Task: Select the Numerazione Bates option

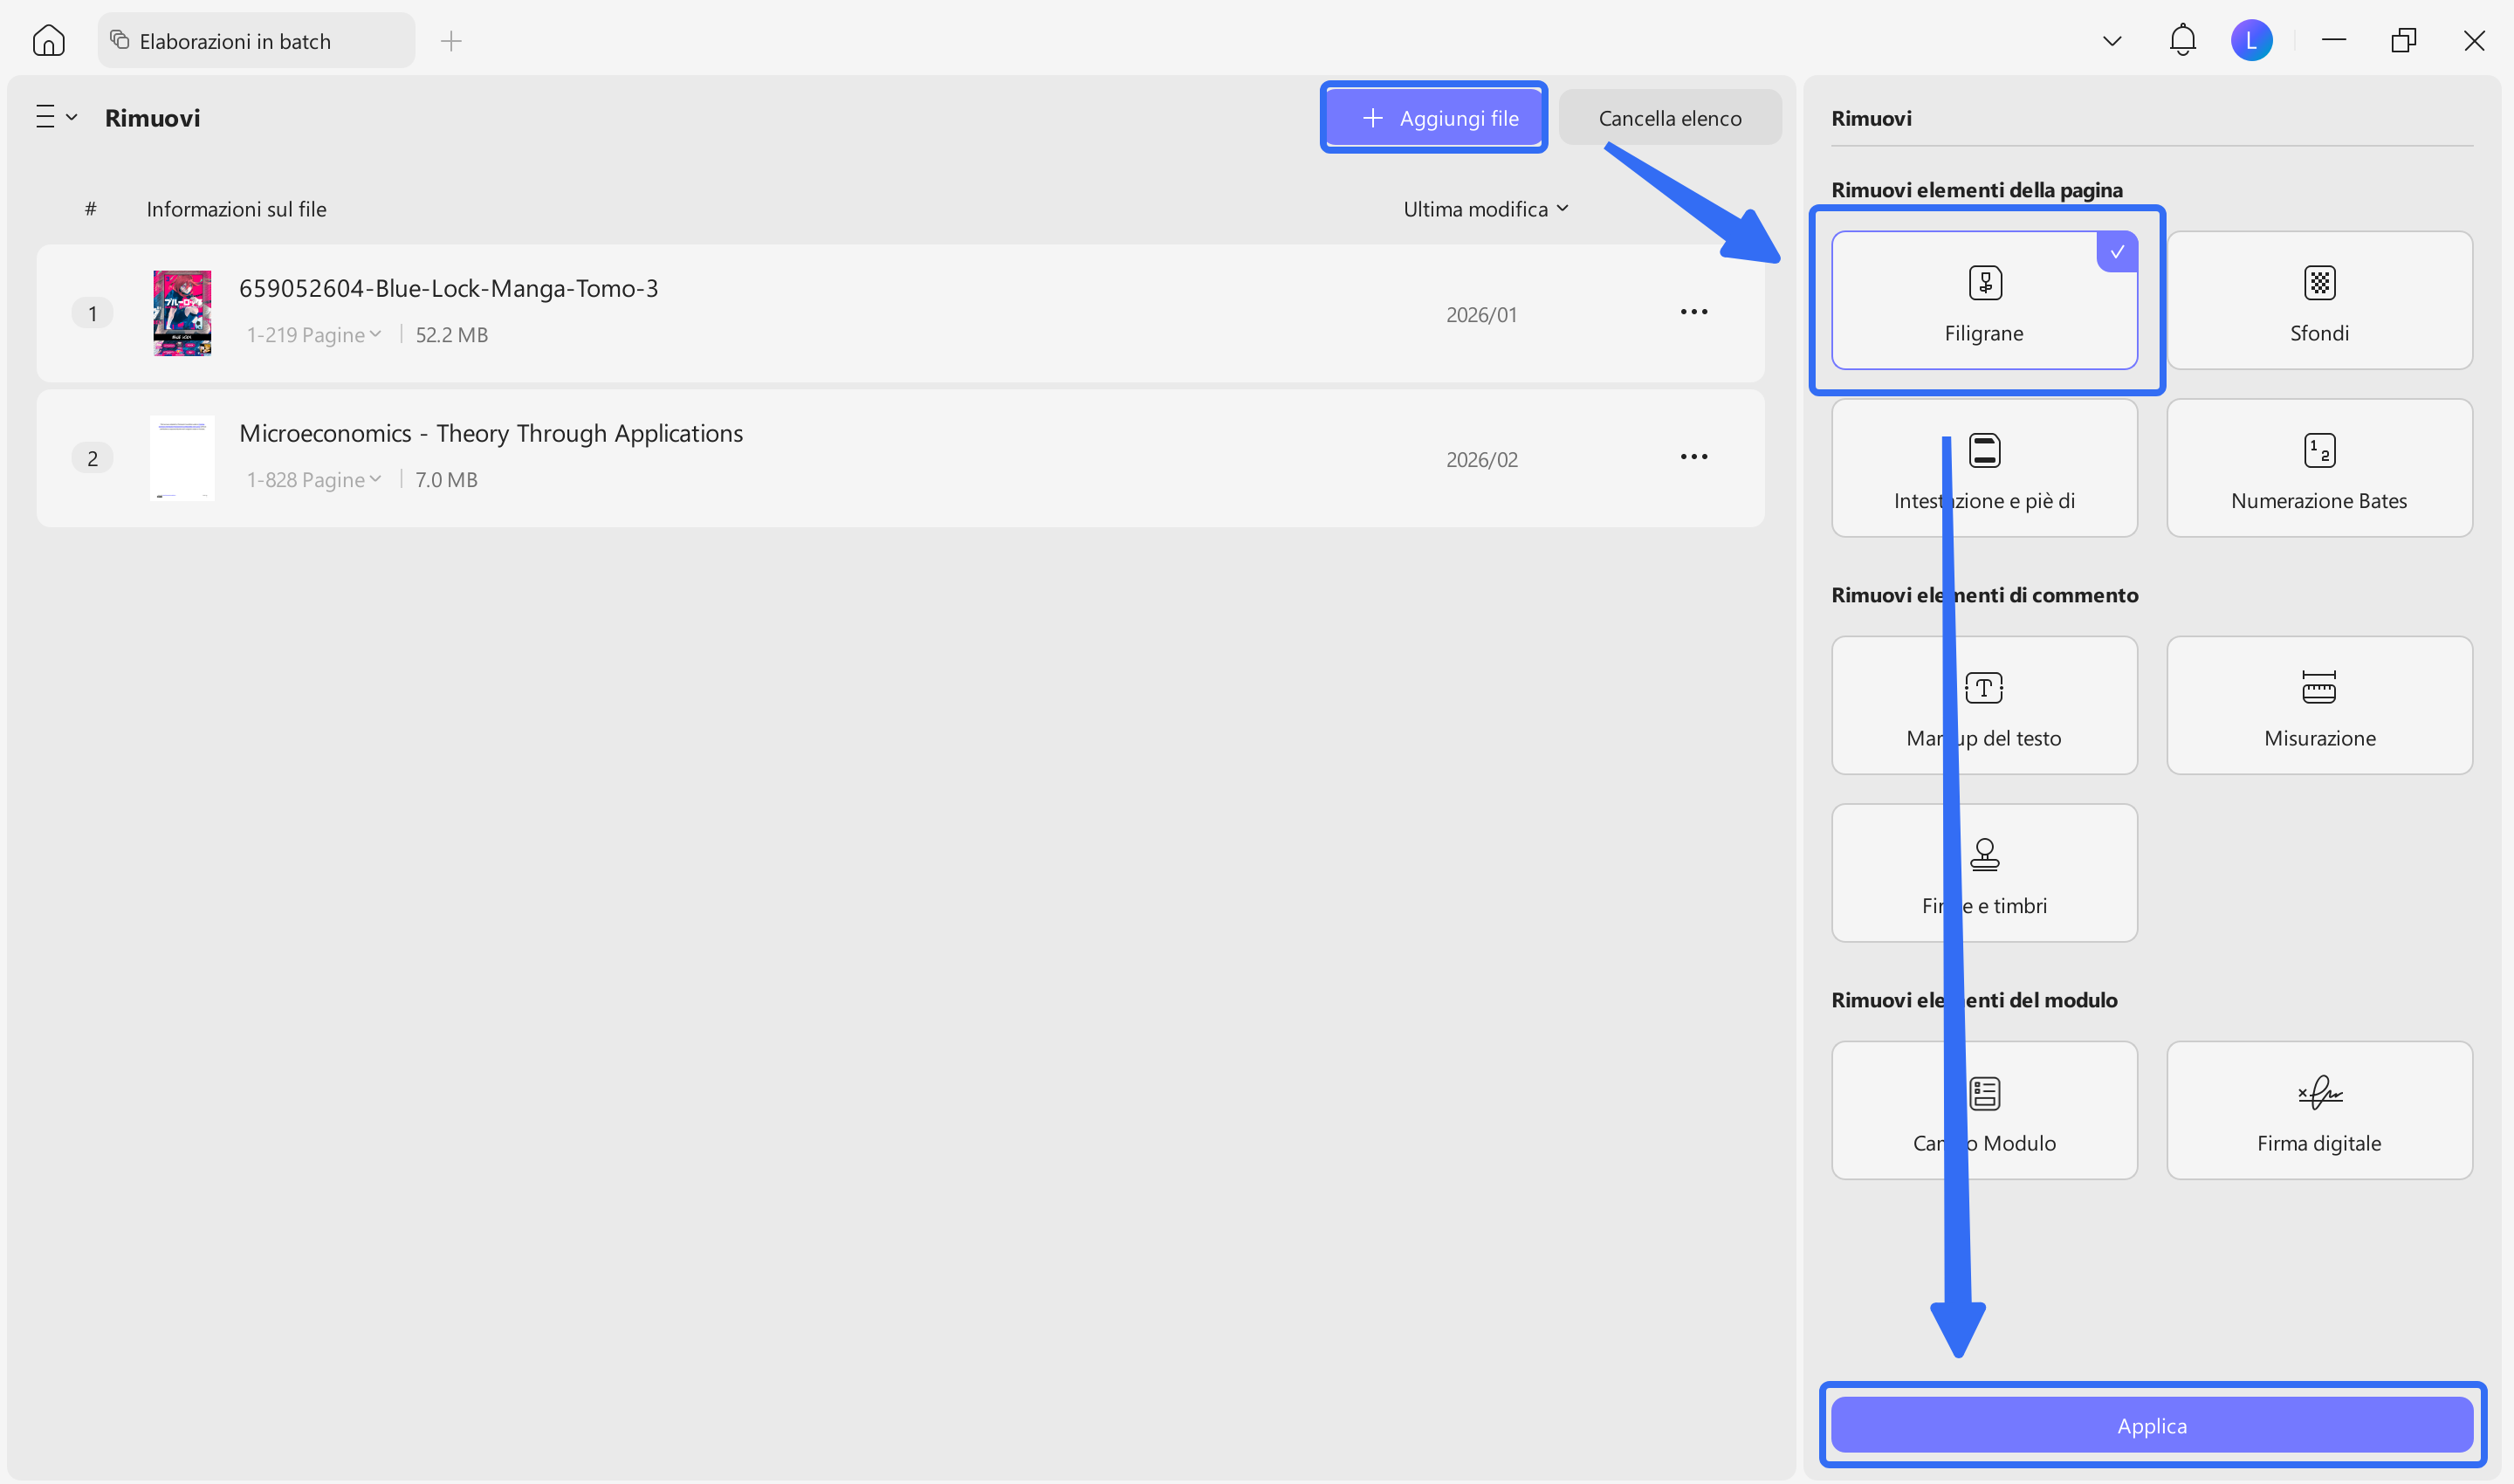Action: (2319, 468)
